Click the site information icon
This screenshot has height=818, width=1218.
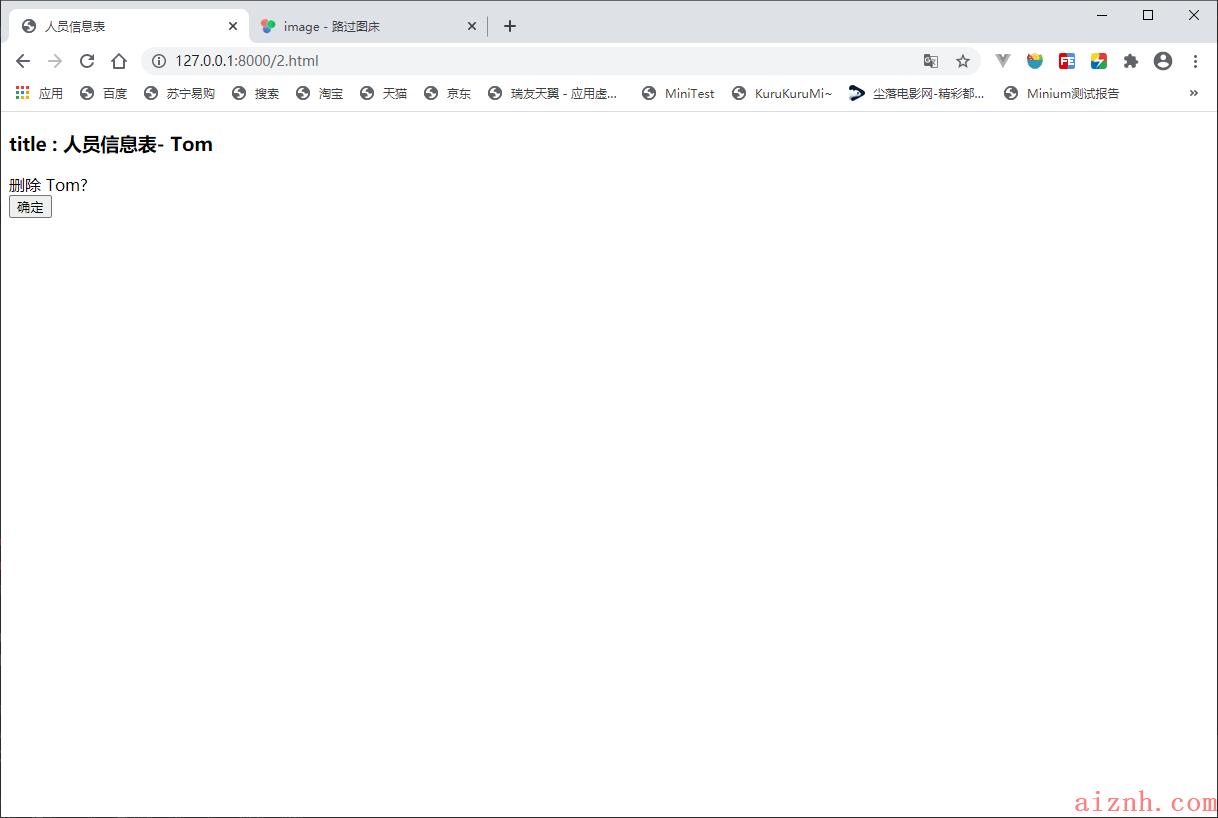coord(159,61)
